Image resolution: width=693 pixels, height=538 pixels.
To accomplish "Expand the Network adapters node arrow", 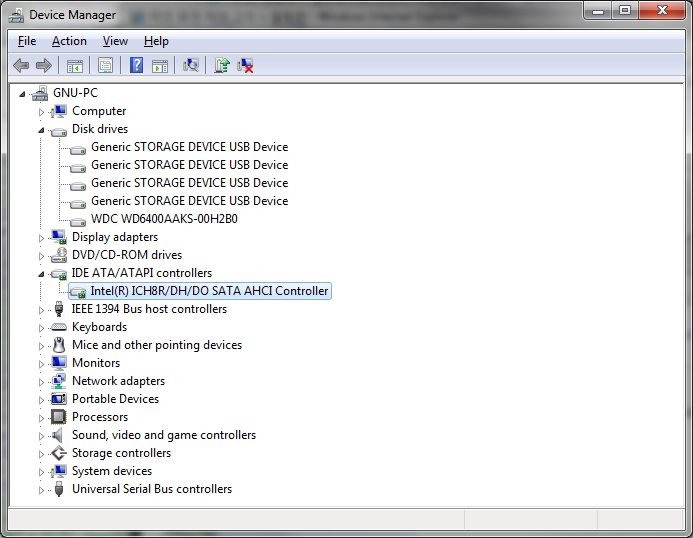I will coord(41,382).
